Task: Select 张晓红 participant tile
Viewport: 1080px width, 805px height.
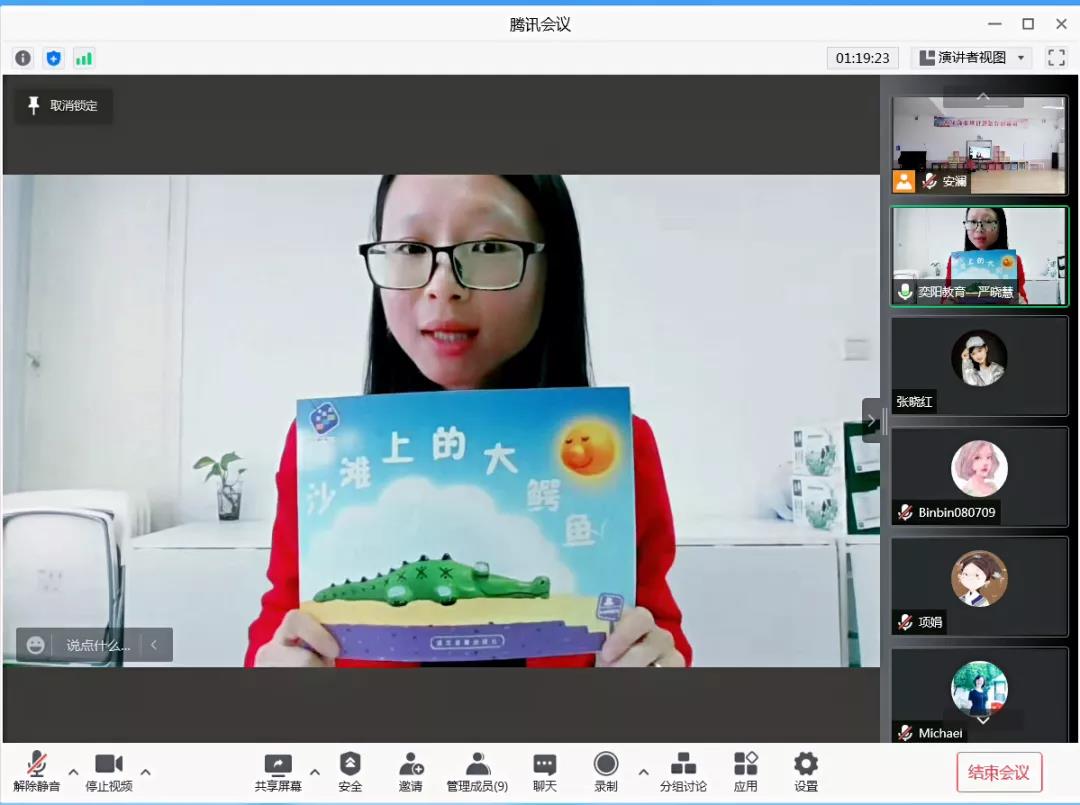Action: [x=979, y=366]
